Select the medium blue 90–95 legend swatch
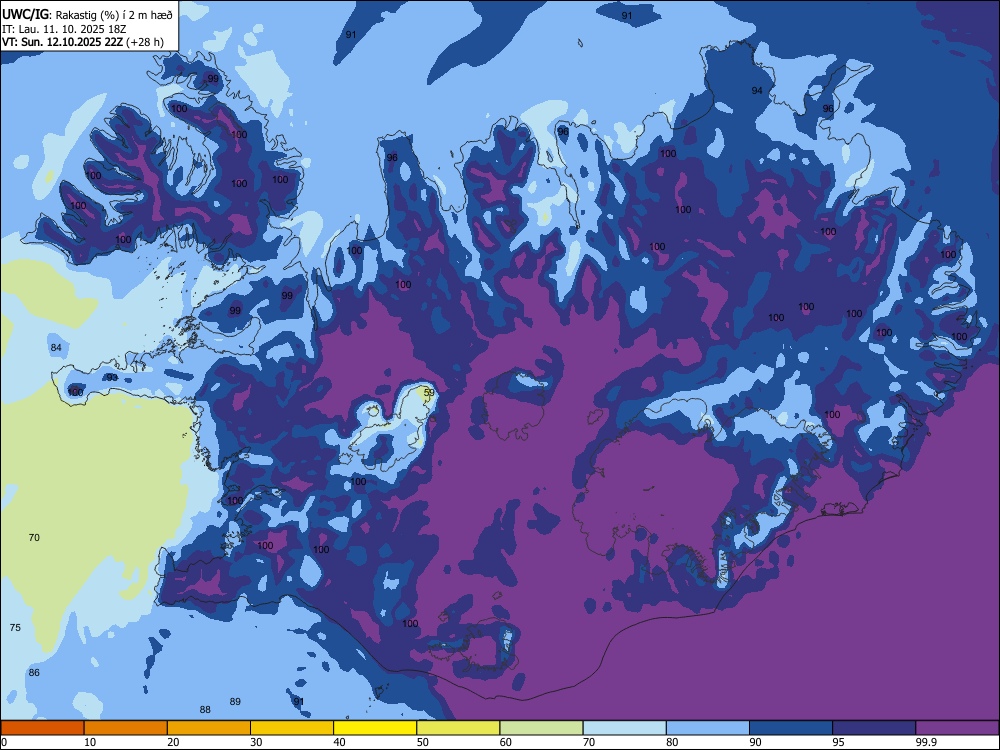 pyautogui.click(x=791, y=728)
